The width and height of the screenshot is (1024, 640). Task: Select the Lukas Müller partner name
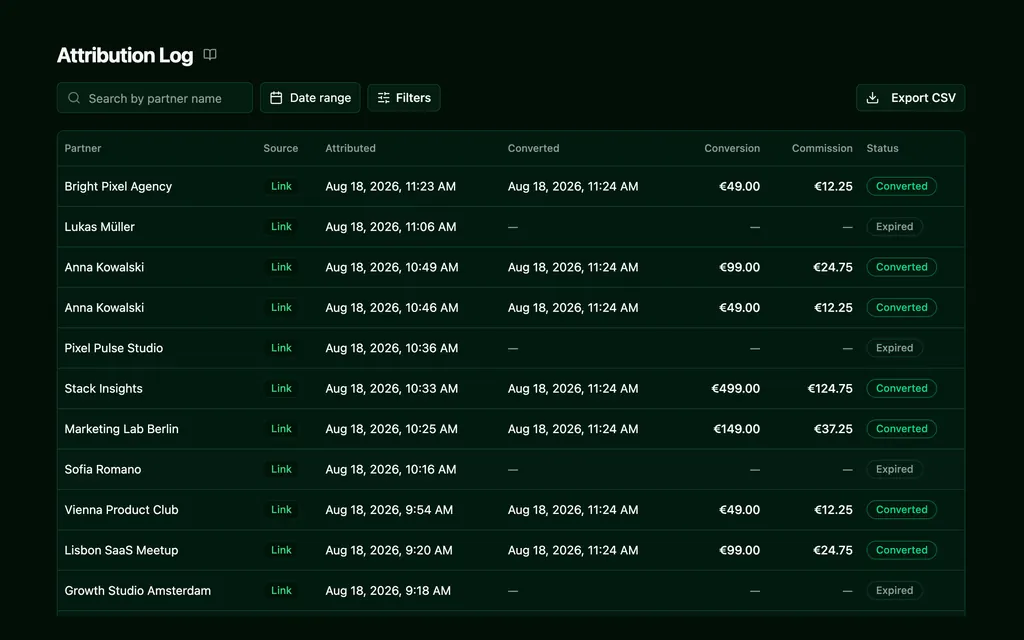99,227
